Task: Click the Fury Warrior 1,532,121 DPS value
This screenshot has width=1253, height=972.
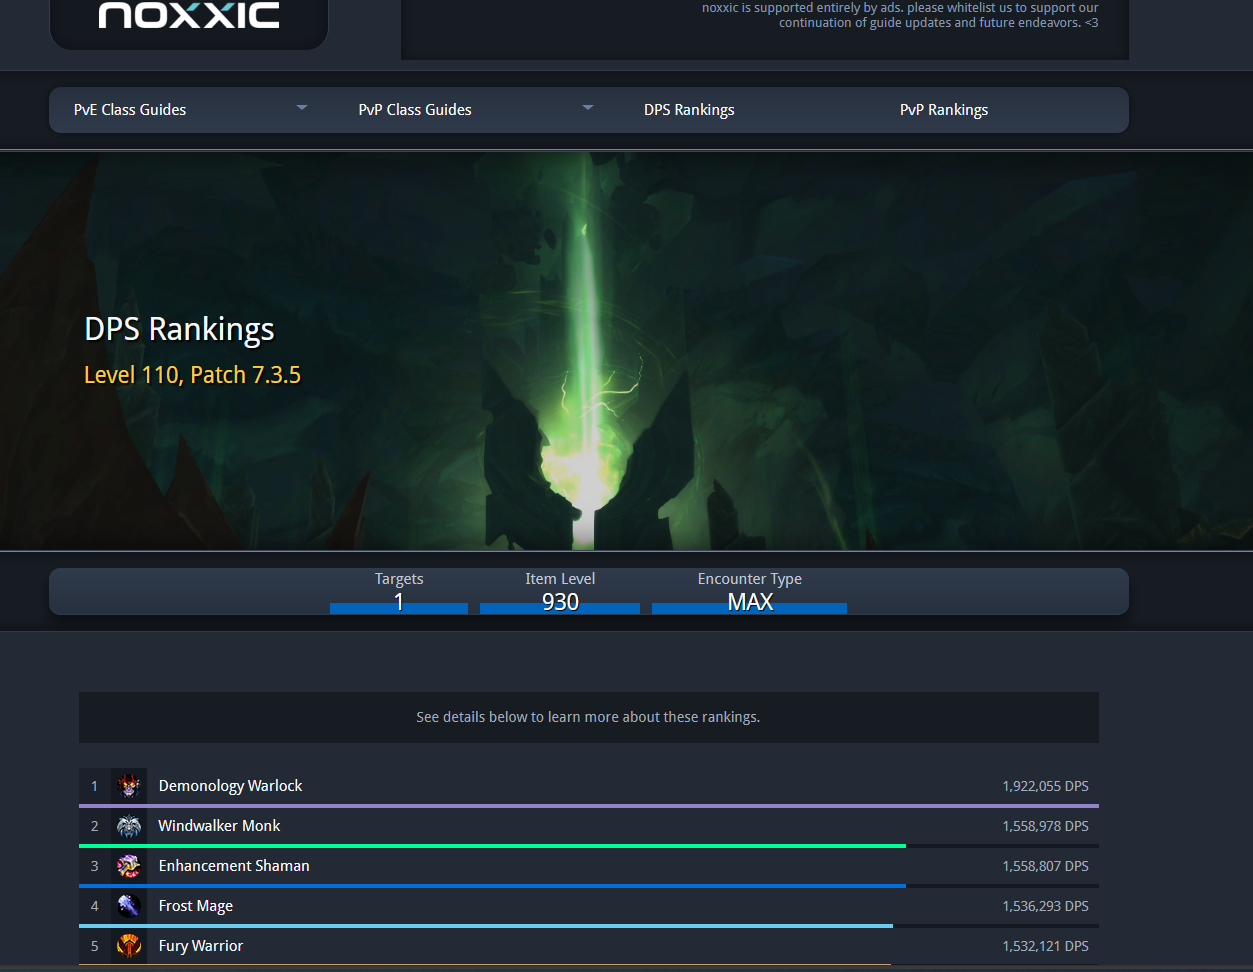Action: pyautogui.click(x=1045, y=946)
